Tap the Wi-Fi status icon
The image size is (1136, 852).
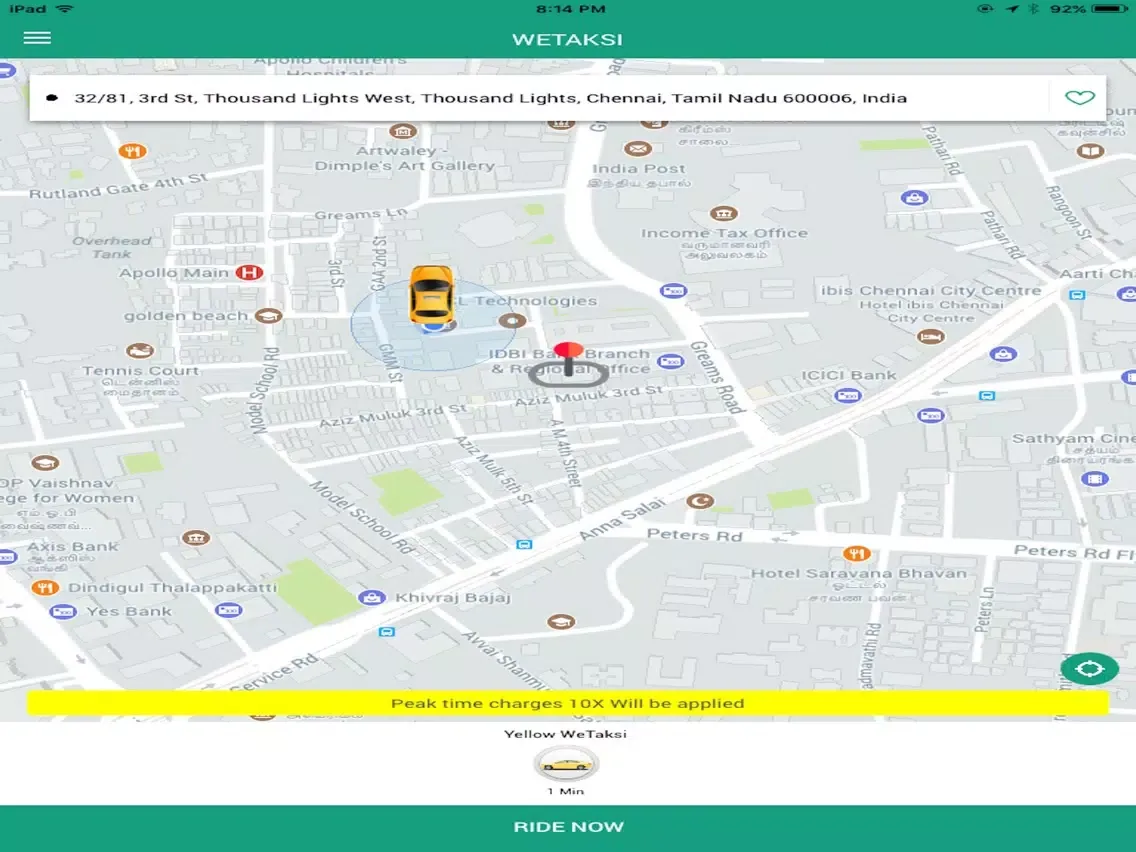pos(65,9)
